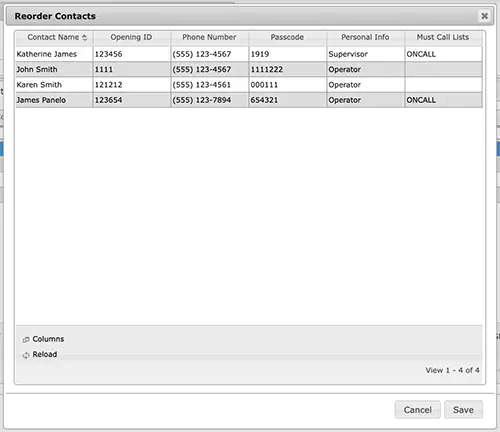
Task: Click the Opening ID column header
Action: [x=132, y=37]
